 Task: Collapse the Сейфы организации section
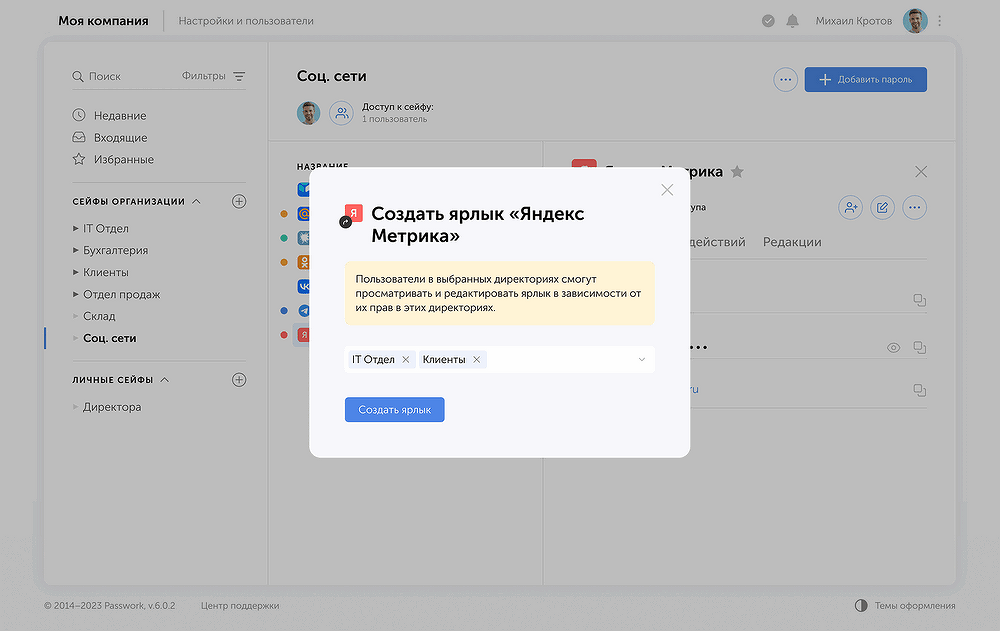(x=196, y=201)
